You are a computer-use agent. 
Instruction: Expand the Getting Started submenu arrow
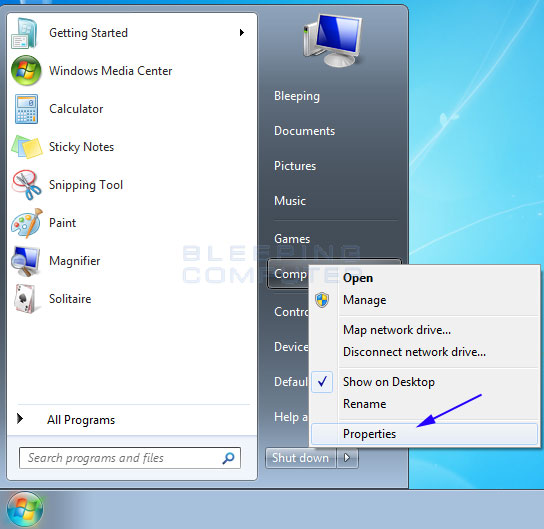[x=242, y=33]
